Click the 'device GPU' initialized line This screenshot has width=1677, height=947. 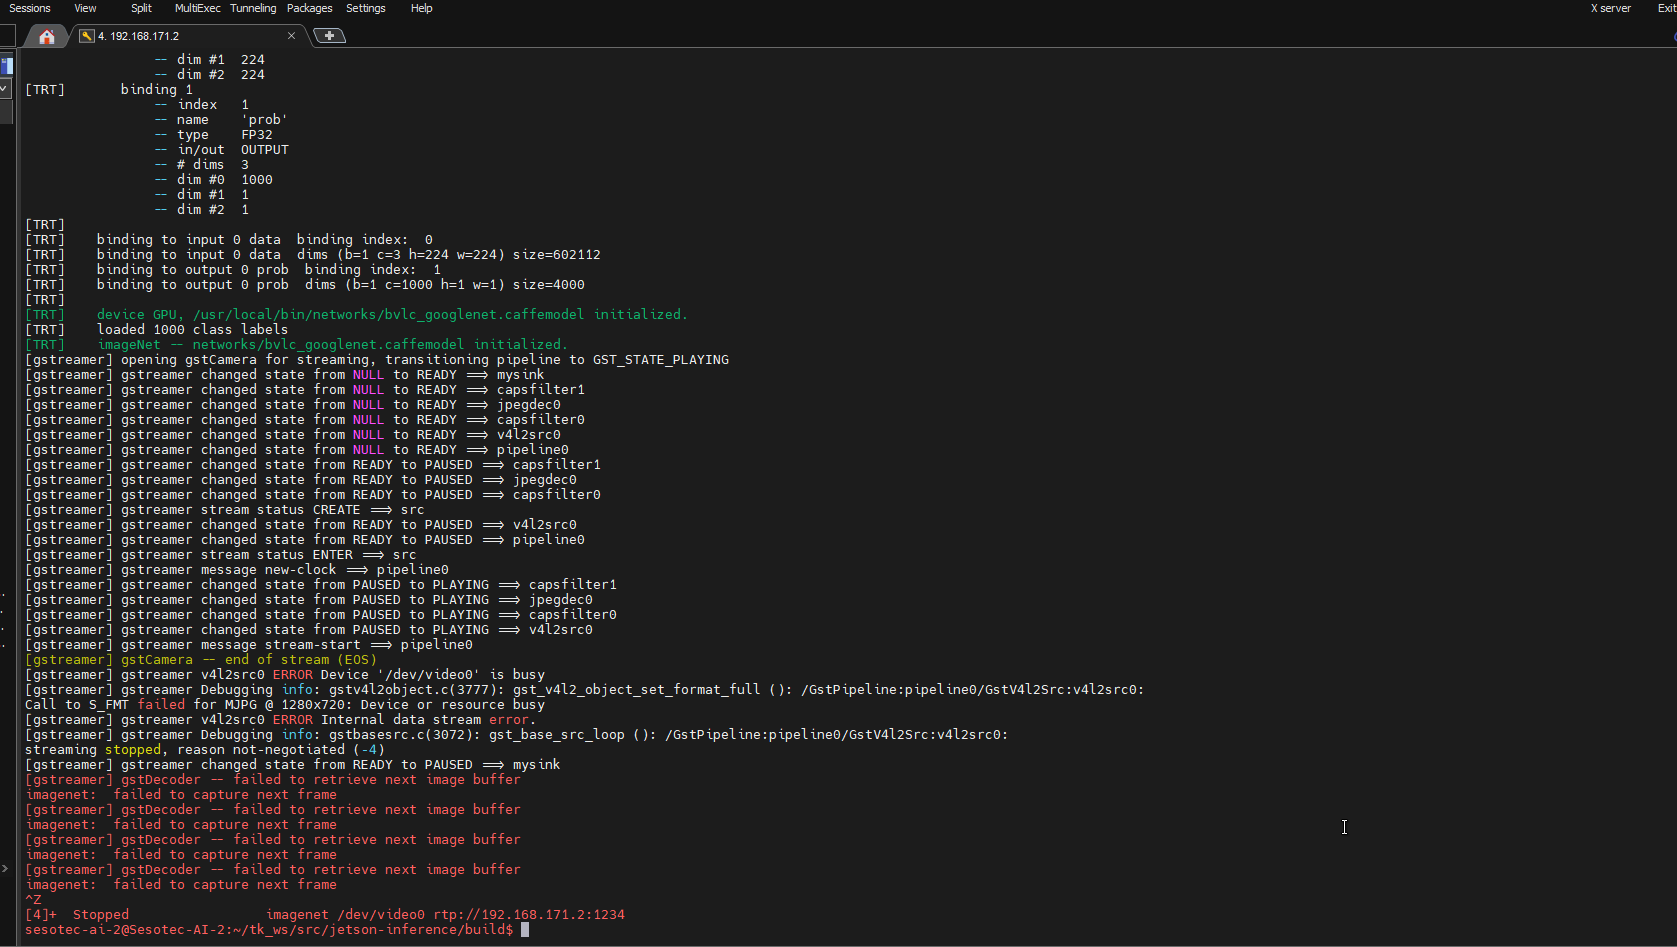click(356, 315)
